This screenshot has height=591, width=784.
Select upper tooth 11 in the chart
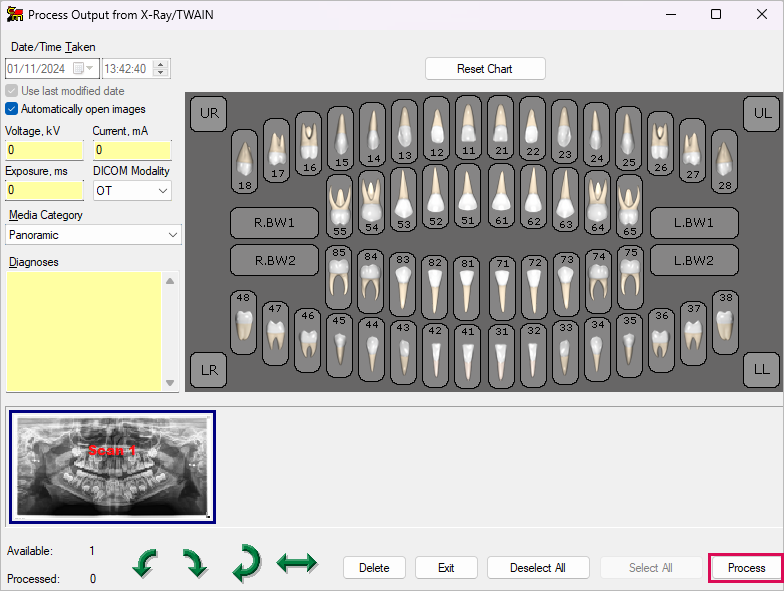tap(468, 130)
